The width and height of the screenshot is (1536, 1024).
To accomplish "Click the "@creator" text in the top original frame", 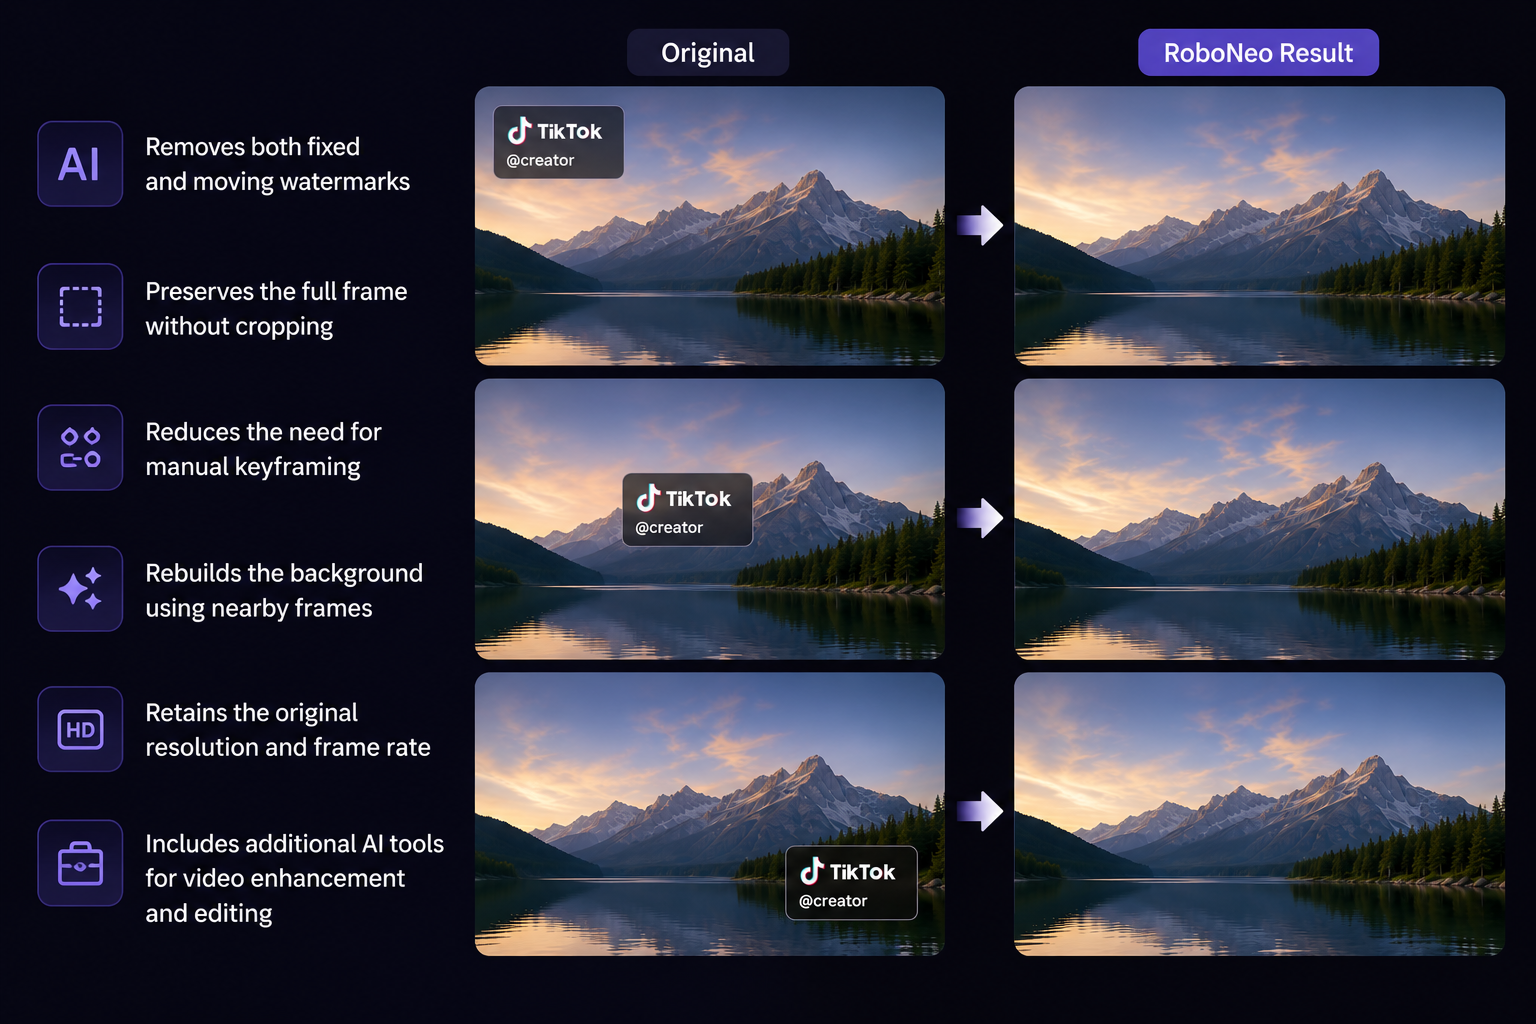I will [540, 161].
